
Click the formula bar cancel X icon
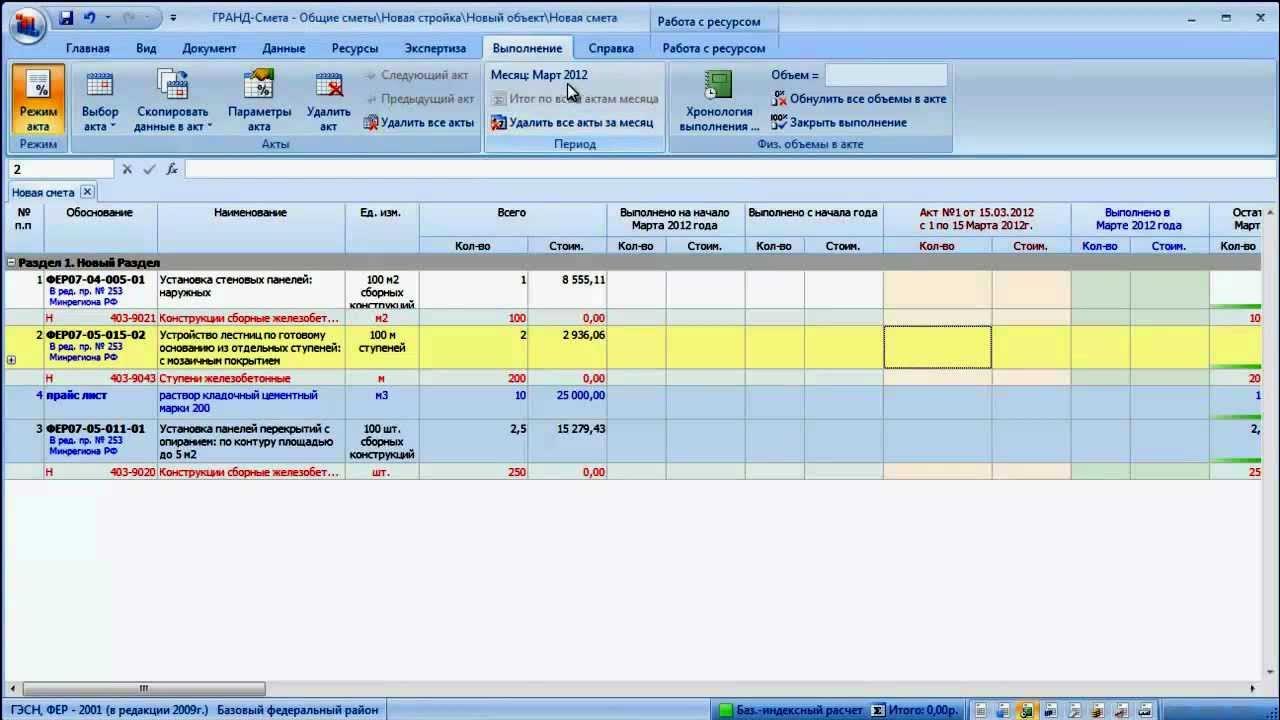coord(127,169)
